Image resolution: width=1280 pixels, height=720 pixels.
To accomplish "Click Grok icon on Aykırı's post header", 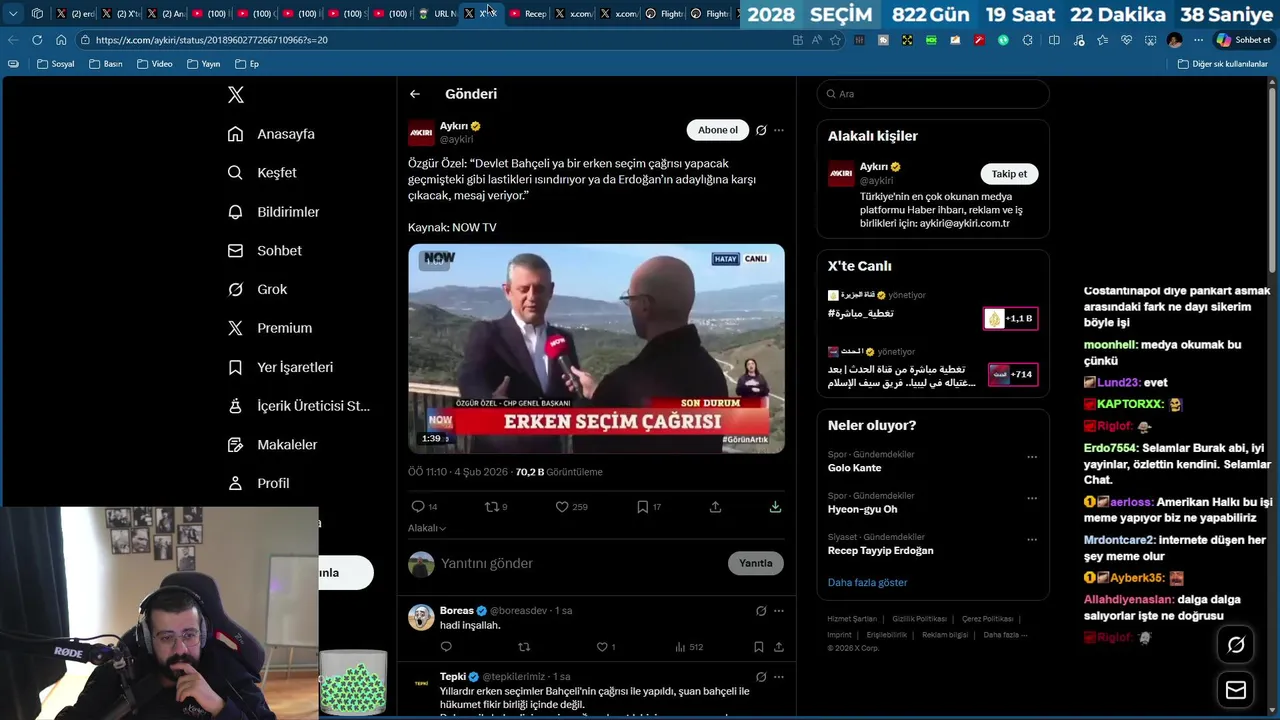I will click(x=761, y=130).
